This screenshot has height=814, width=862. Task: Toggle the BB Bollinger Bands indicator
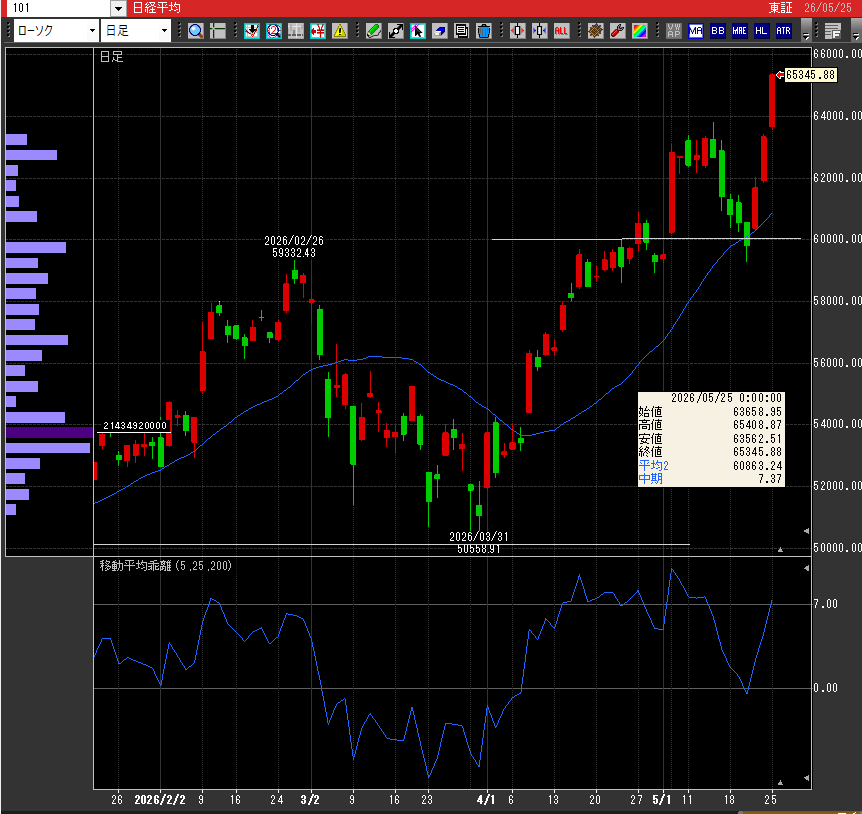tap(717, 31)
